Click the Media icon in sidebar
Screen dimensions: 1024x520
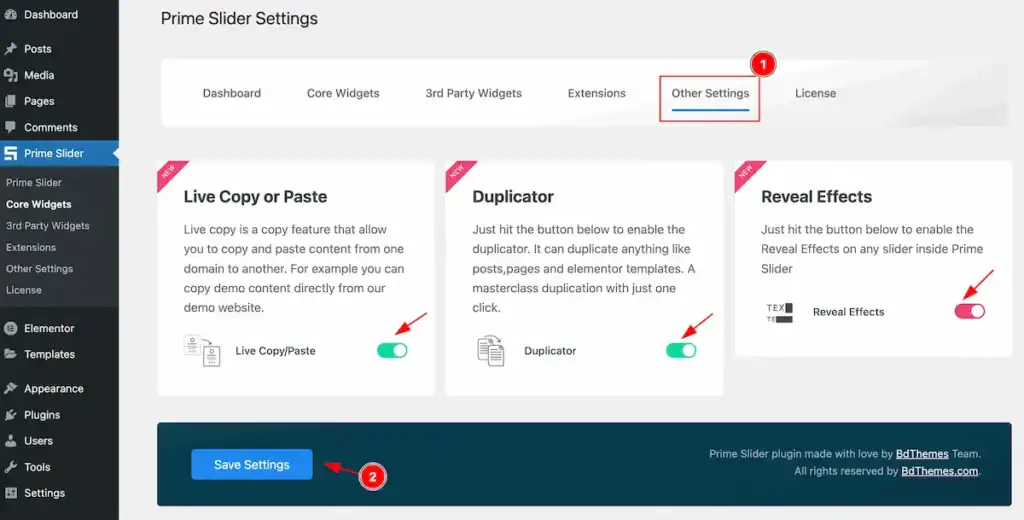[10, 75]
